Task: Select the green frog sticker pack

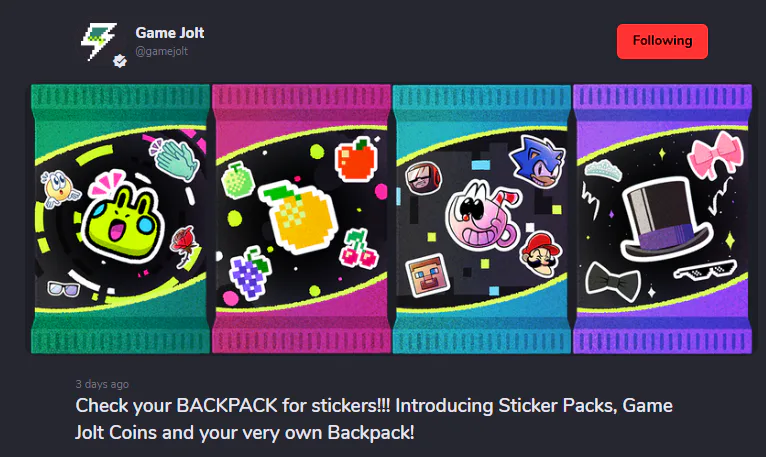Action: click(120, 218)
